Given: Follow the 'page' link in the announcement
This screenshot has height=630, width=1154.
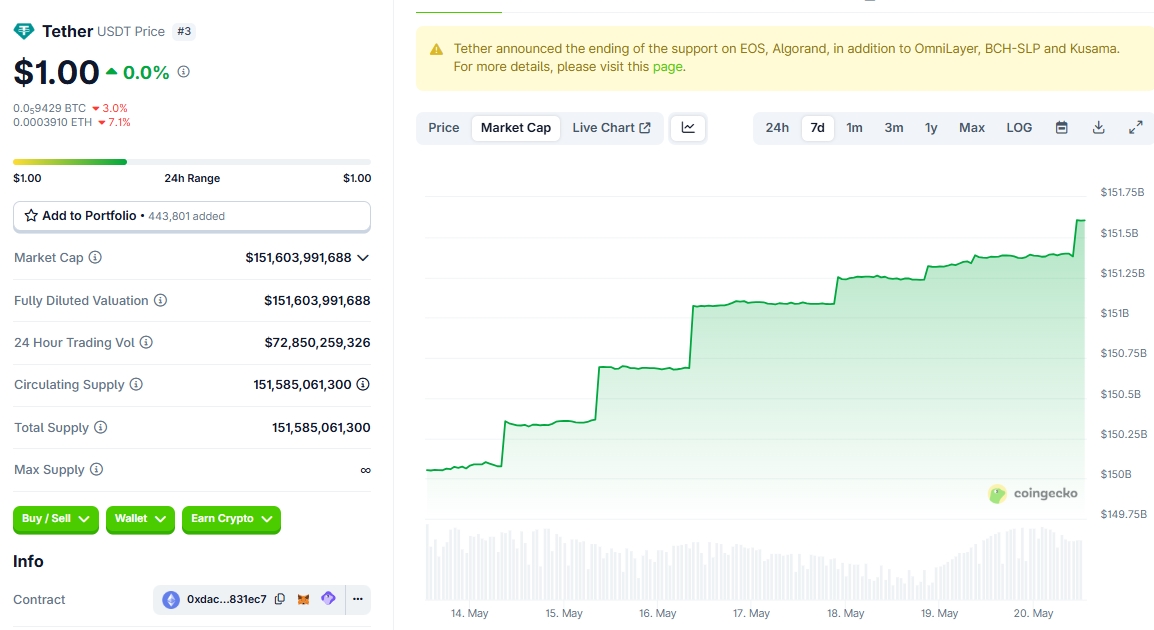Looking at the screenshot, I should click(x=668, y=66).
